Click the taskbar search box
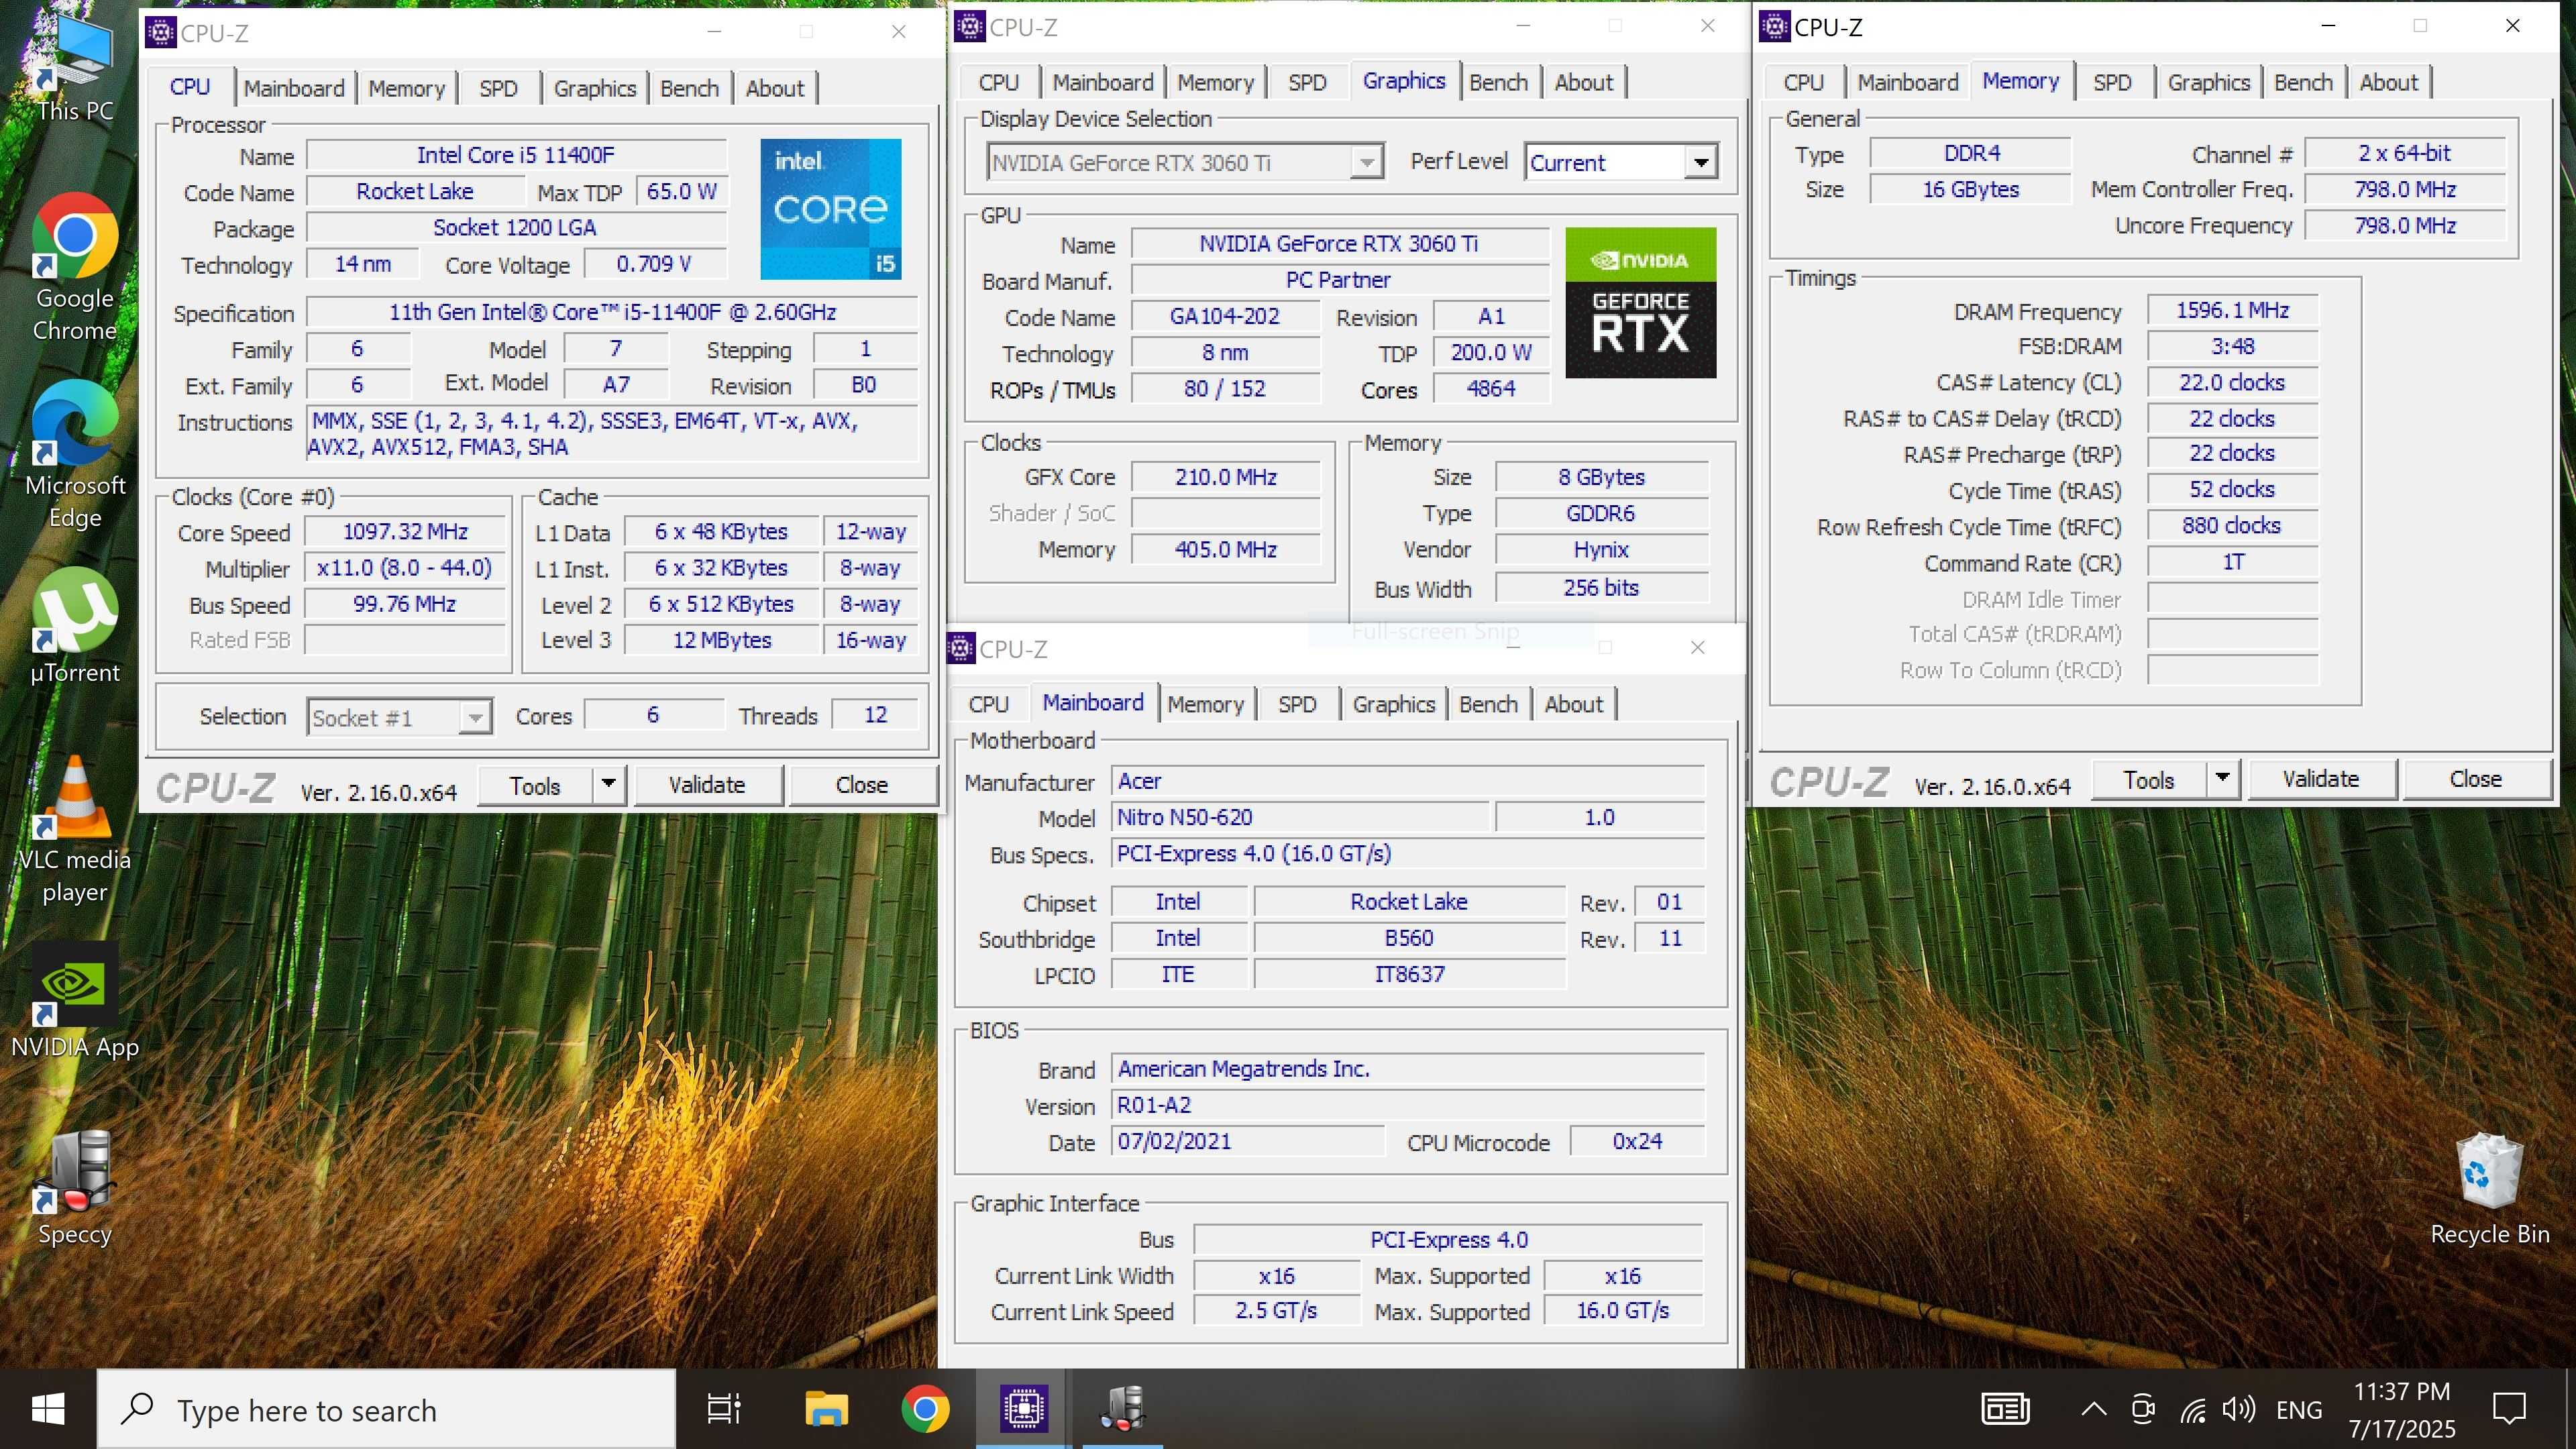2576x1449 pixels. [x=387, y=1409]
